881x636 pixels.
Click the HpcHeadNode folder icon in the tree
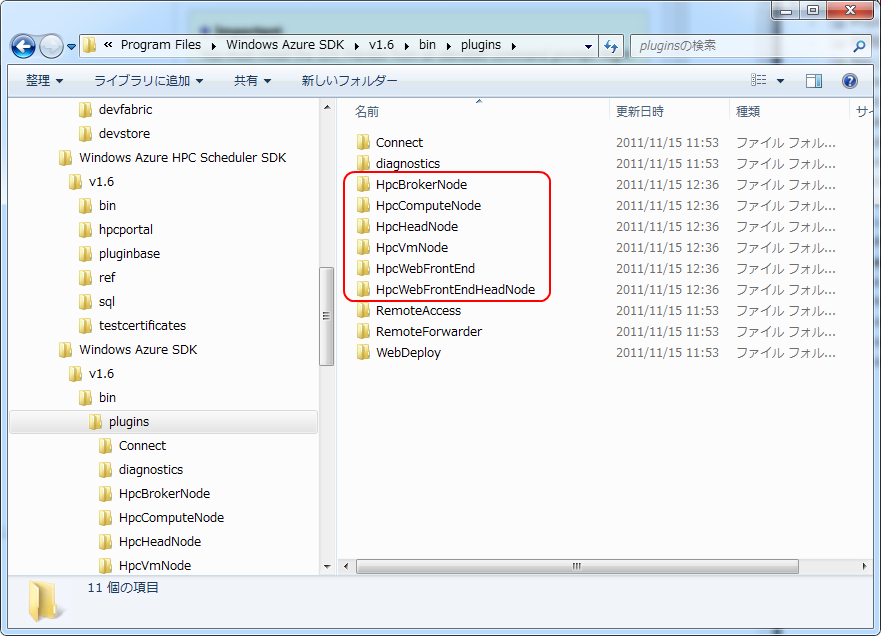(105, 542)
